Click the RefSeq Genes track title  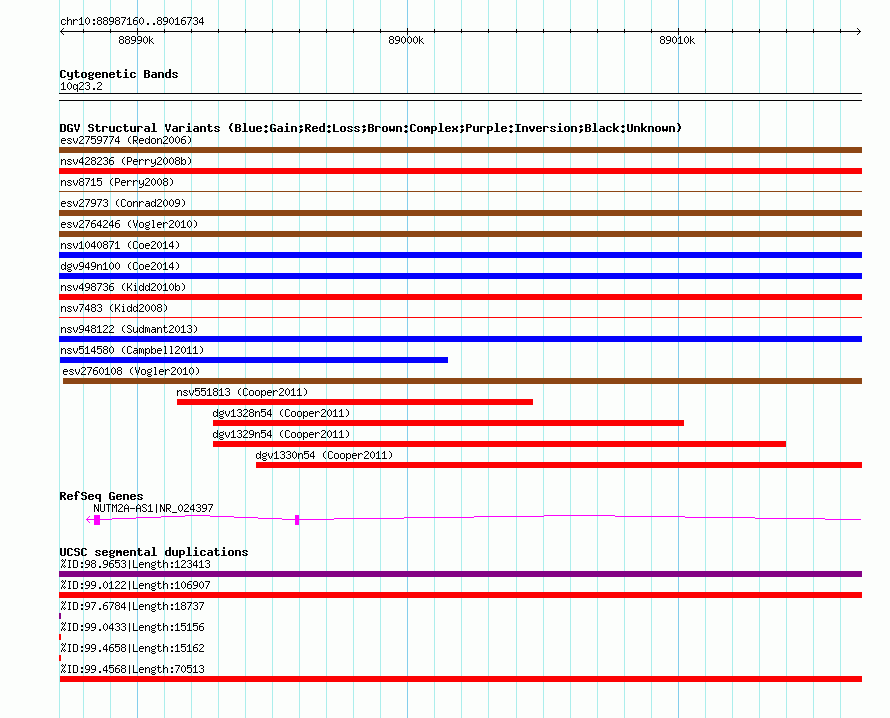coord(101,496)
